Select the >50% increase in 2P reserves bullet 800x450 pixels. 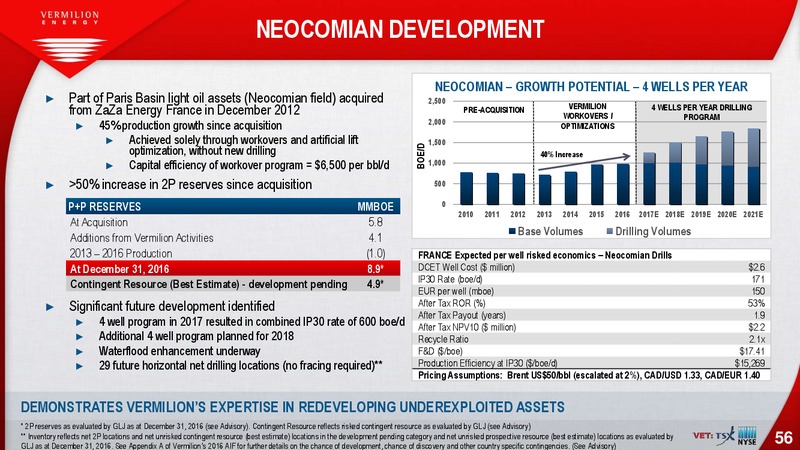190,185
